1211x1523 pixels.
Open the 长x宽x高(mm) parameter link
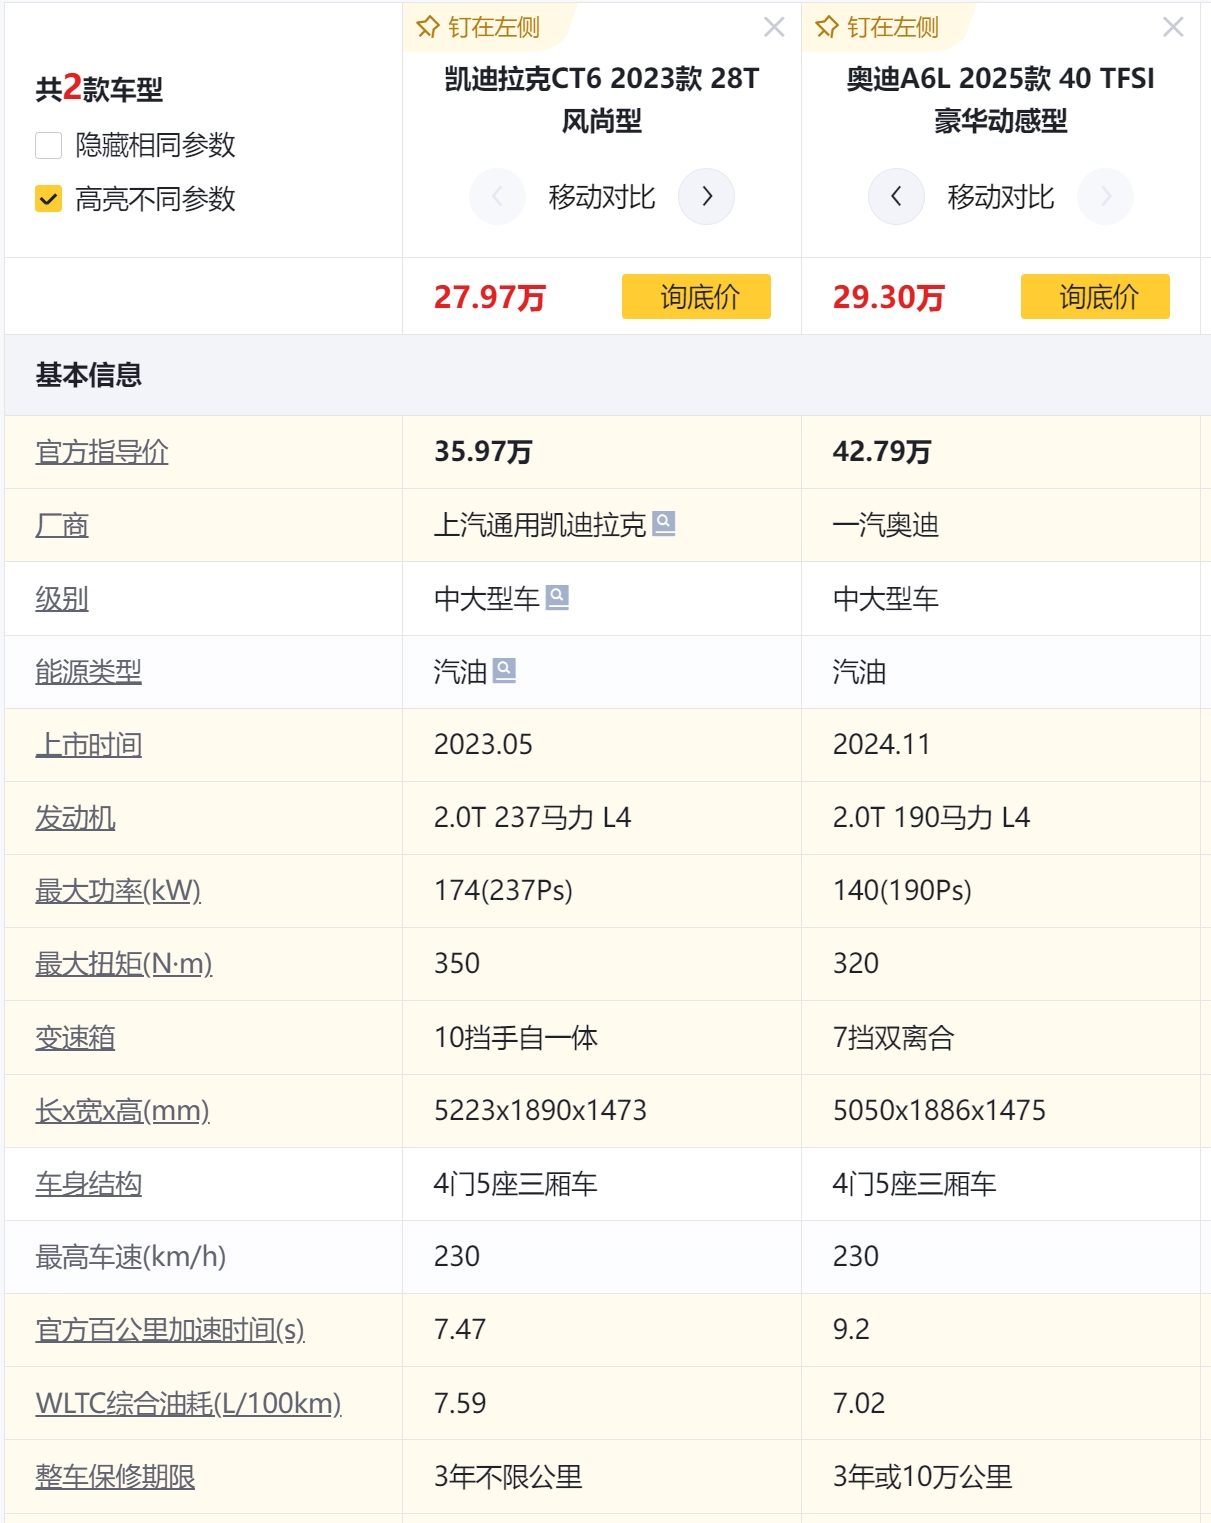[x=122, y=1110]
